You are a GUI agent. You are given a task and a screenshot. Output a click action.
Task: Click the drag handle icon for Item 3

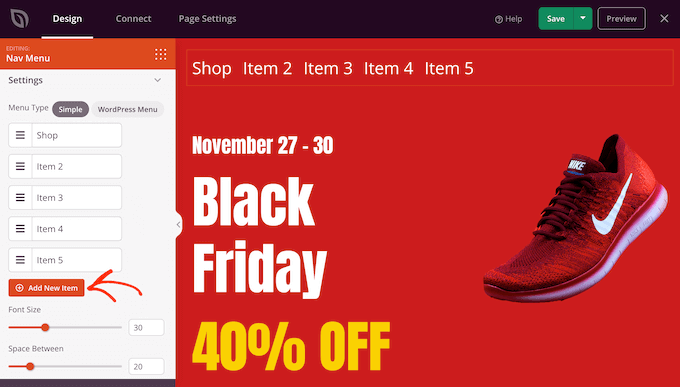(20, 198)
